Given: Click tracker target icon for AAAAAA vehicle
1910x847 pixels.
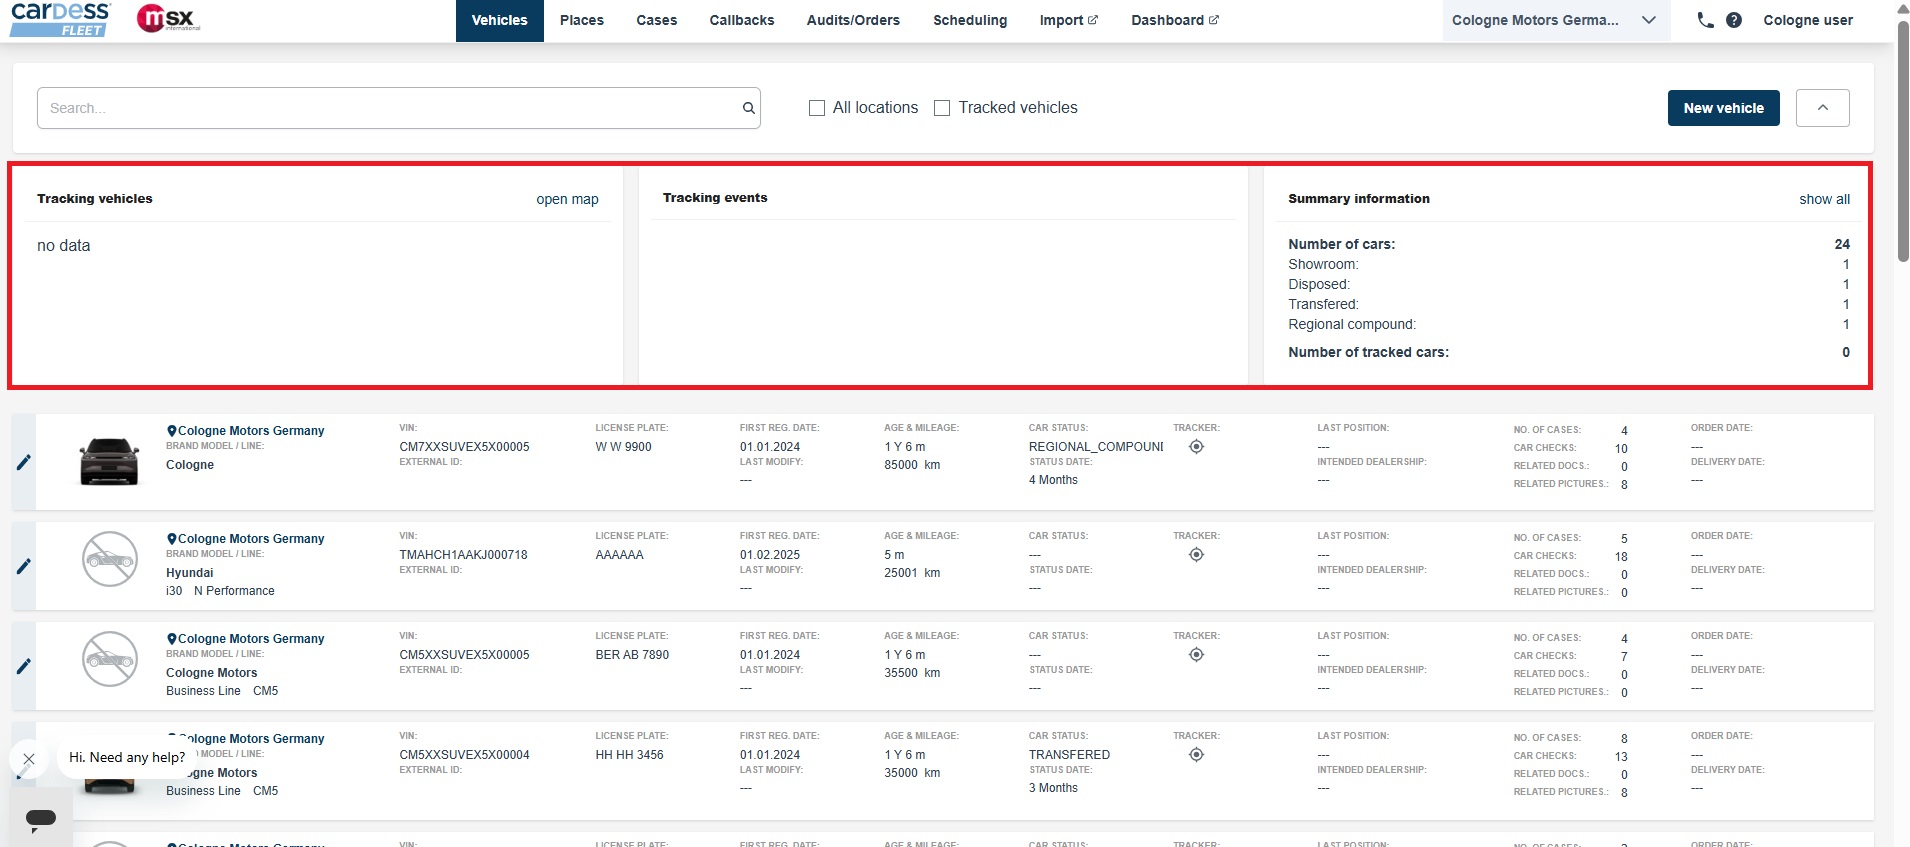Looking at the screenshot, I should pyautogui.click(x=1196, y=555).
